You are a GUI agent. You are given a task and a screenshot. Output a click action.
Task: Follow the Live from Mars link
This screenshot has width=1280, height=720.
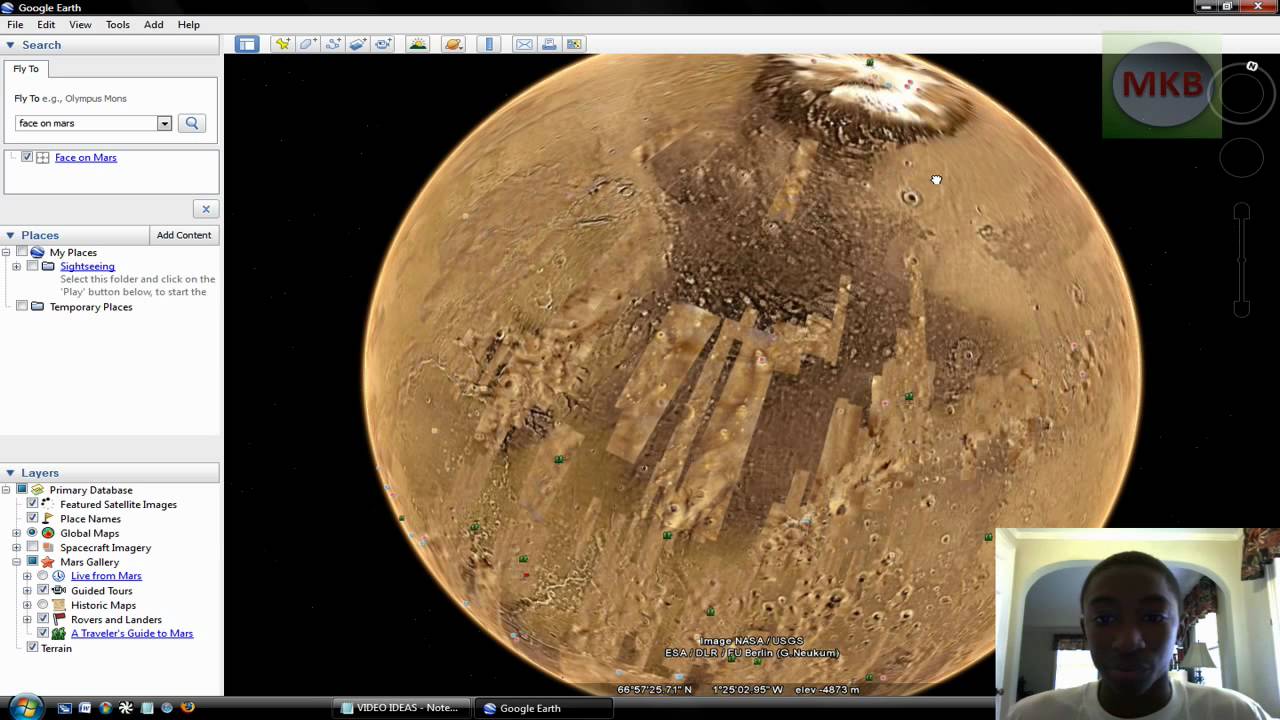pyautogui.click(x=106, y=576)
